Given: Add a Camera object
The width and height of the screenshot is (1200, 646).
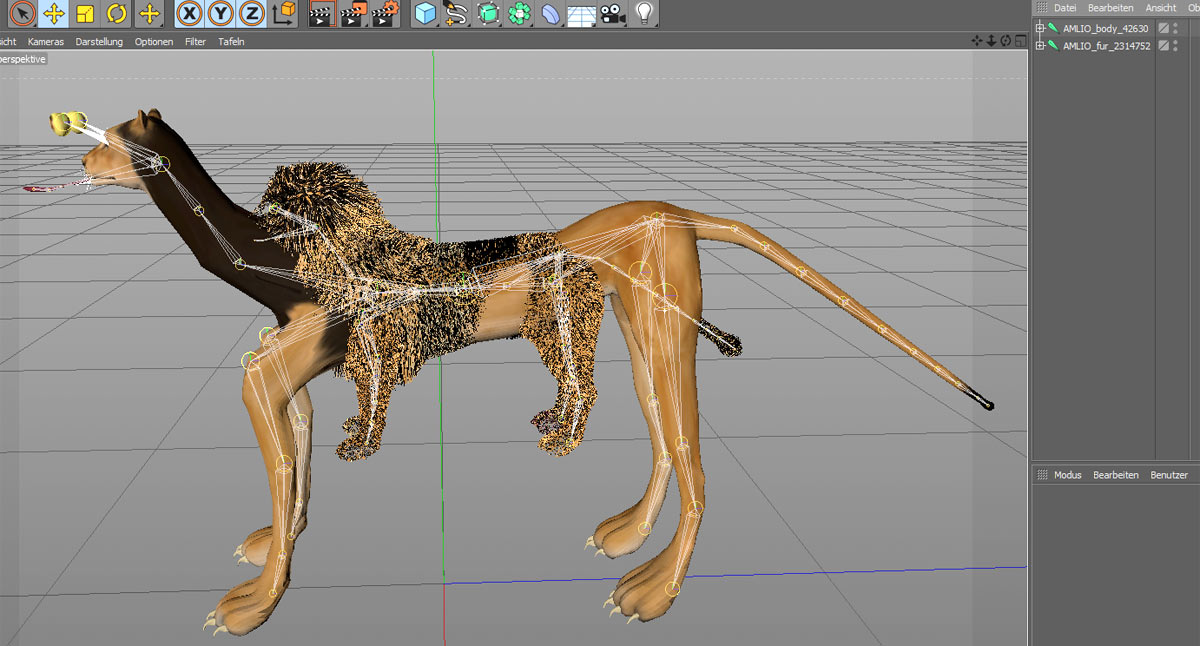Looking at the screenshot, I should 613,13.
